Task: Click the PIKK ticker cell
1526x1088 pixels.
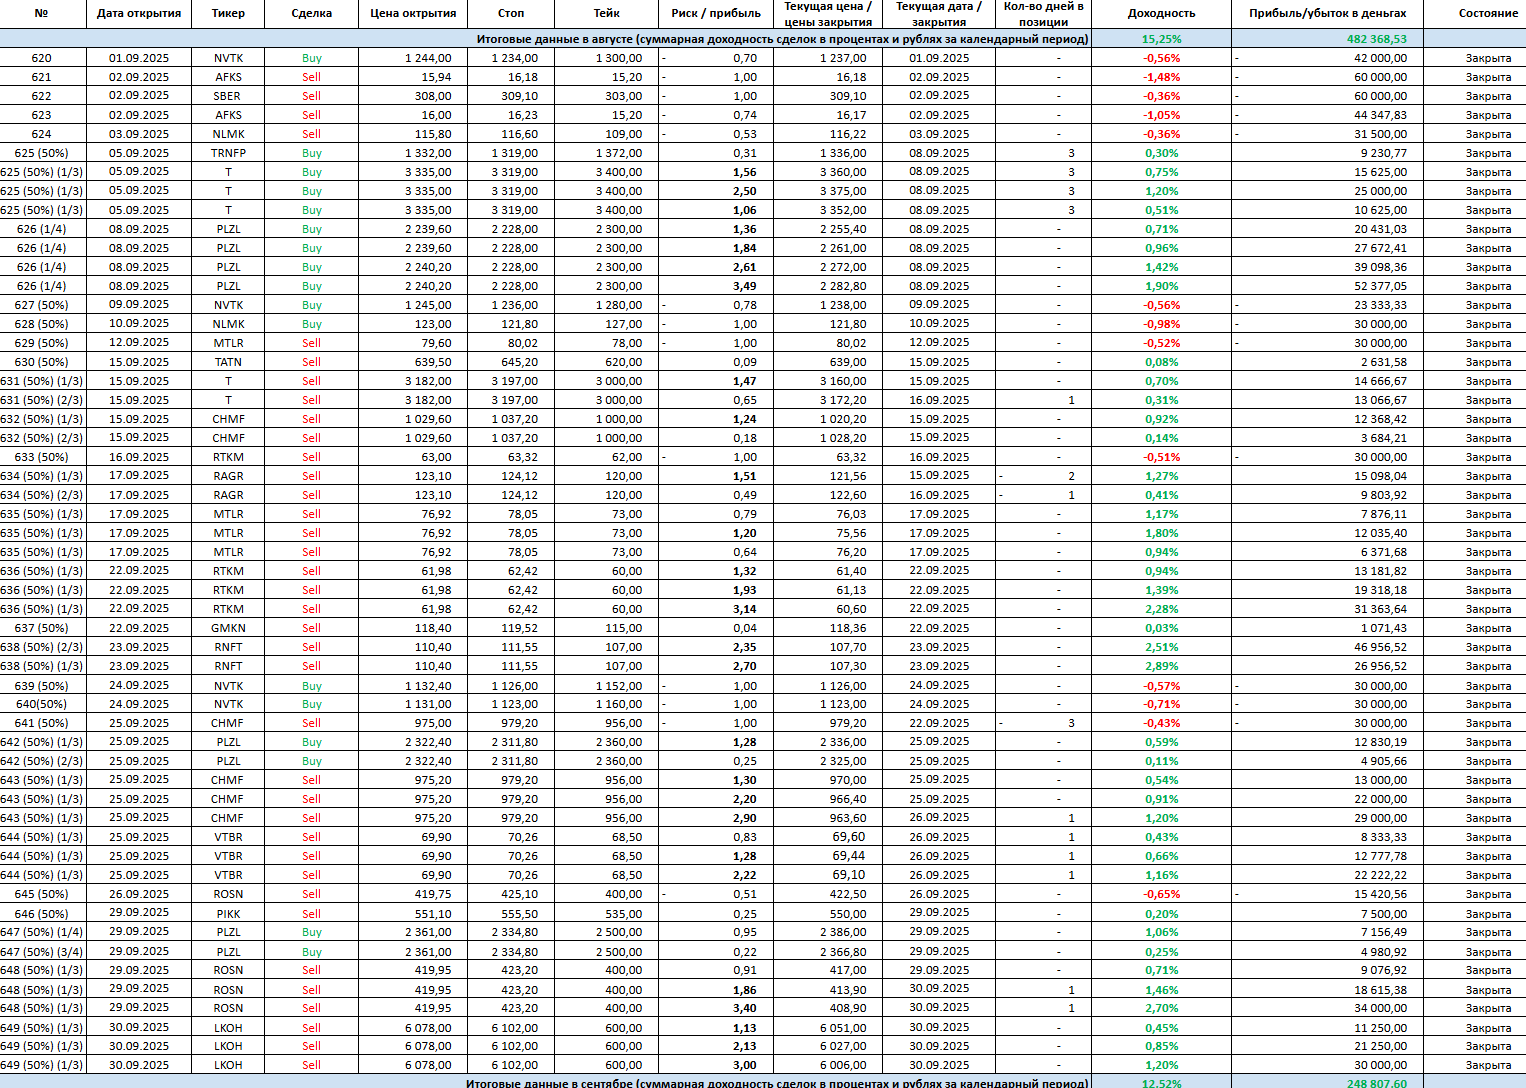Action: [x=228, y=913]
